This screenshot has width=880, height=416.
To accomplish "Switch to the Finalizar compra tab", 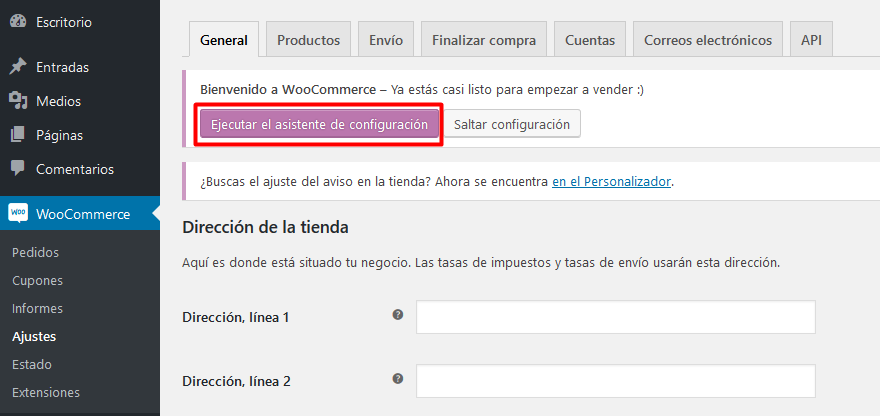I will [484, 39].
